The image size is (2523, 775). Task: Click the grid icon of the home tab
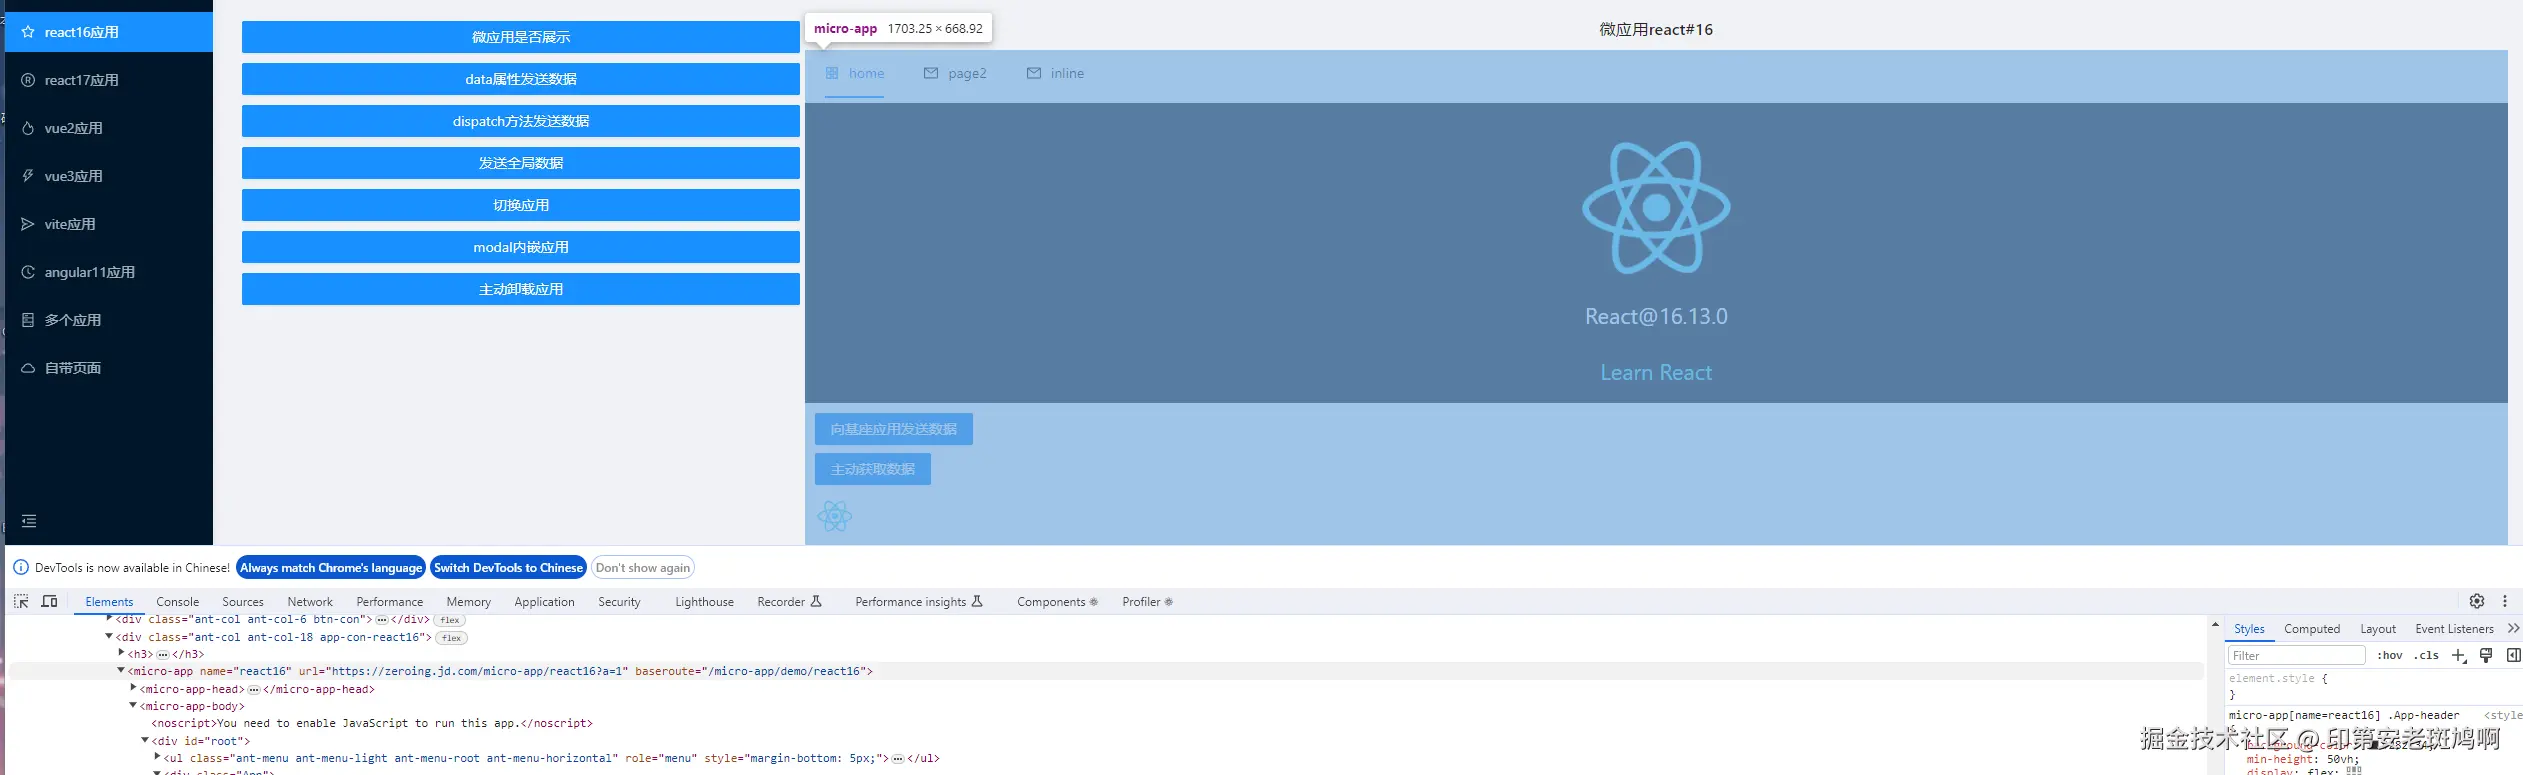click(832, 73)
